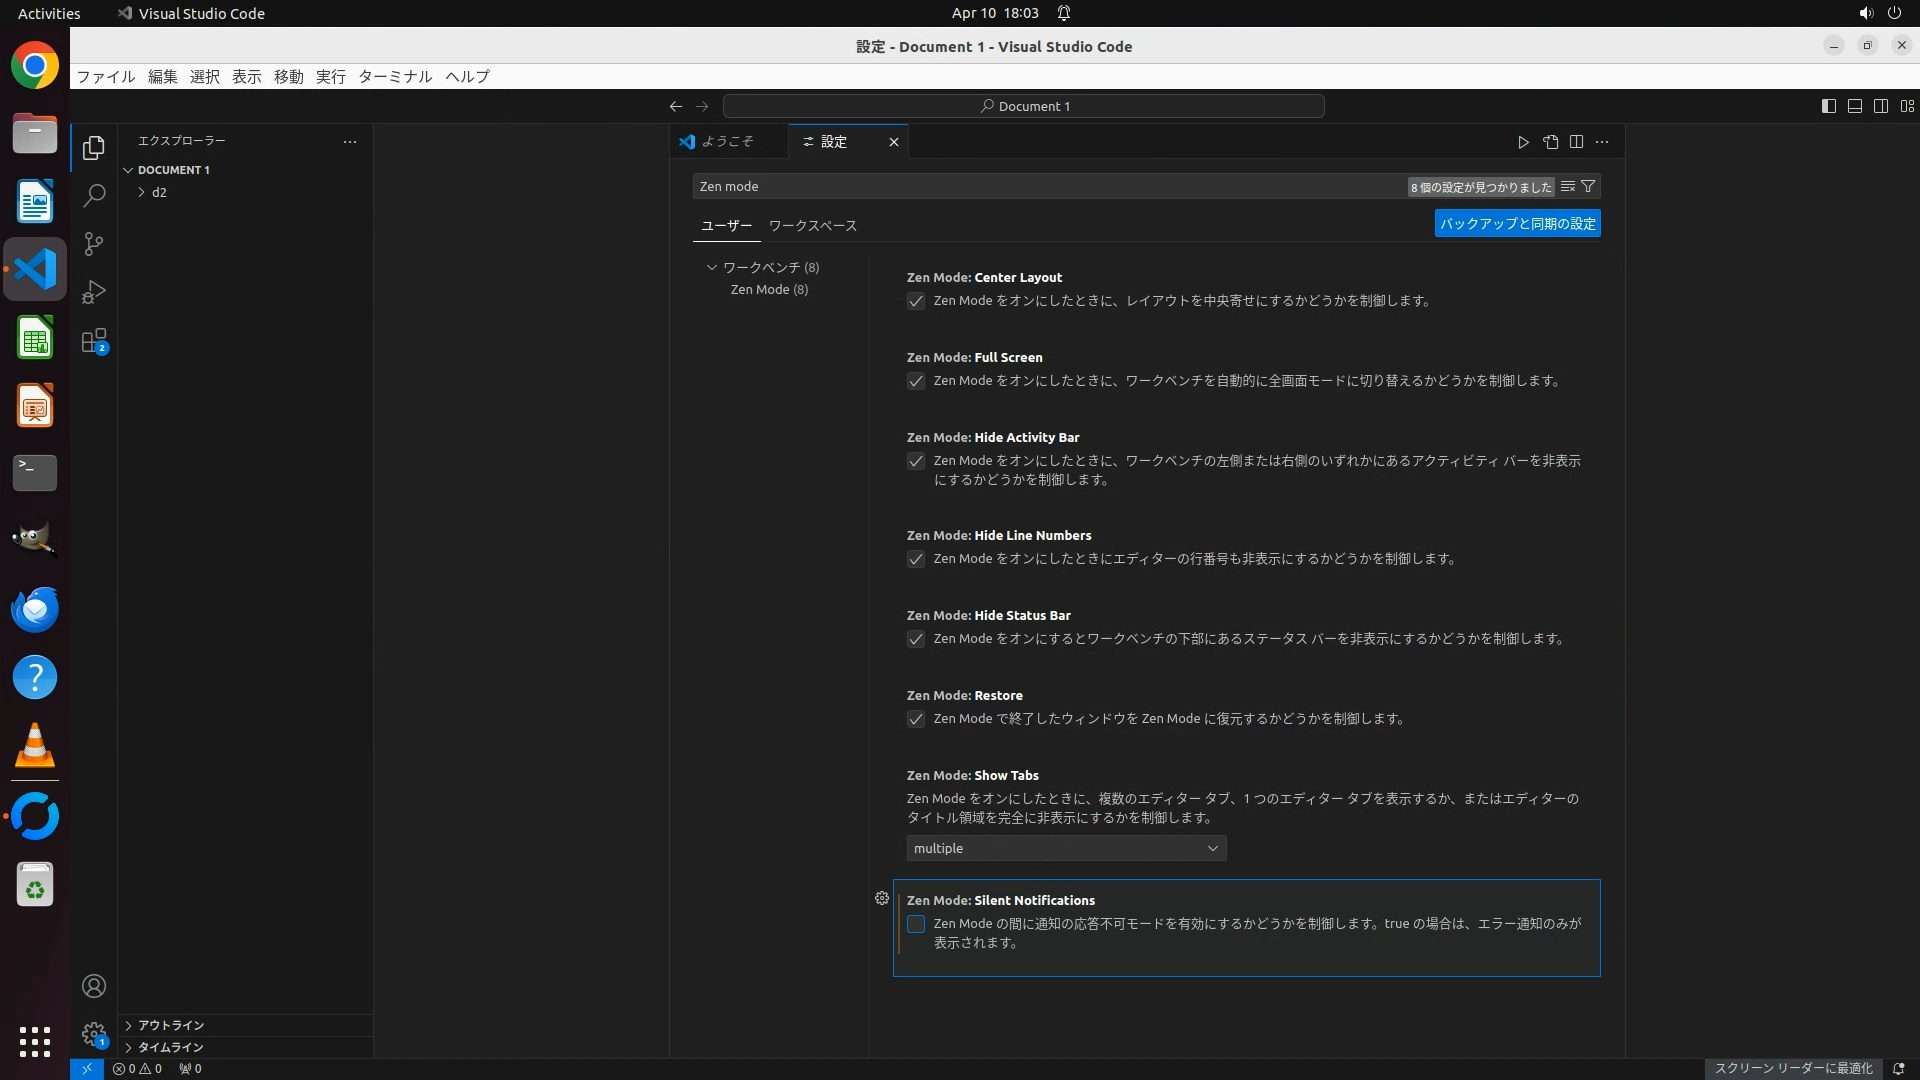Uncheck Zen Mode Center Layout
Screen dimensions: 1920x1080
pos(916,301)
